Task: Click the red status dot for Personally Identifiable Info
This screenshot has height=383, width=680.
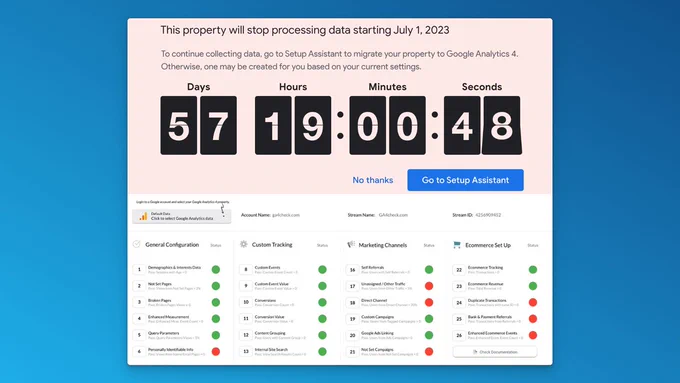Action: [216, 351]
